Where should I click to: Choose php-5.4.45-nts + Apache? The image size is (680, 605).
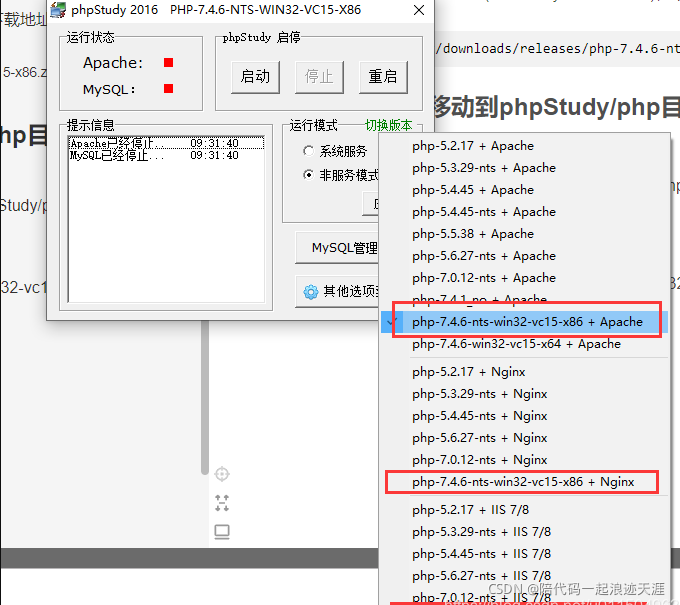(525, 212)
